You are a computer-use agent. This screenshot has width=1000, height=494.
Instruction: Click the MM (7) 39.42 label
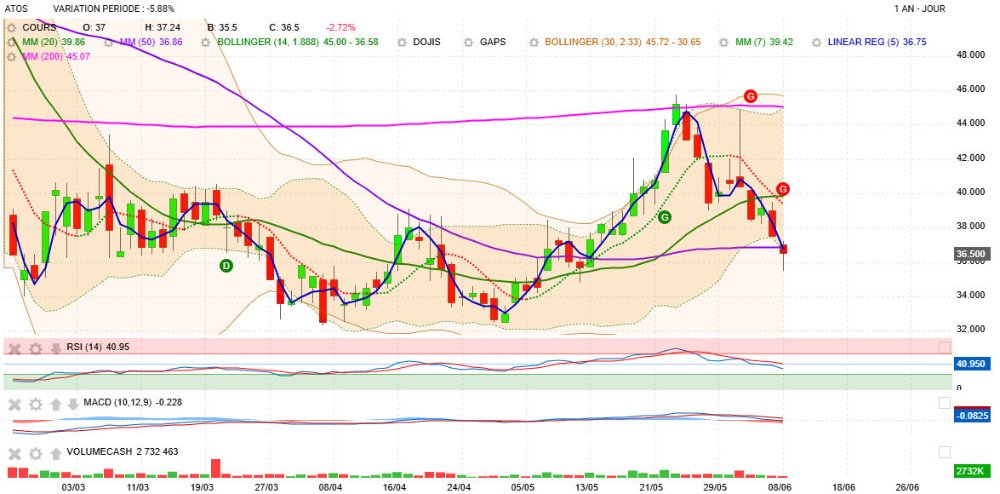coord(764,42)
